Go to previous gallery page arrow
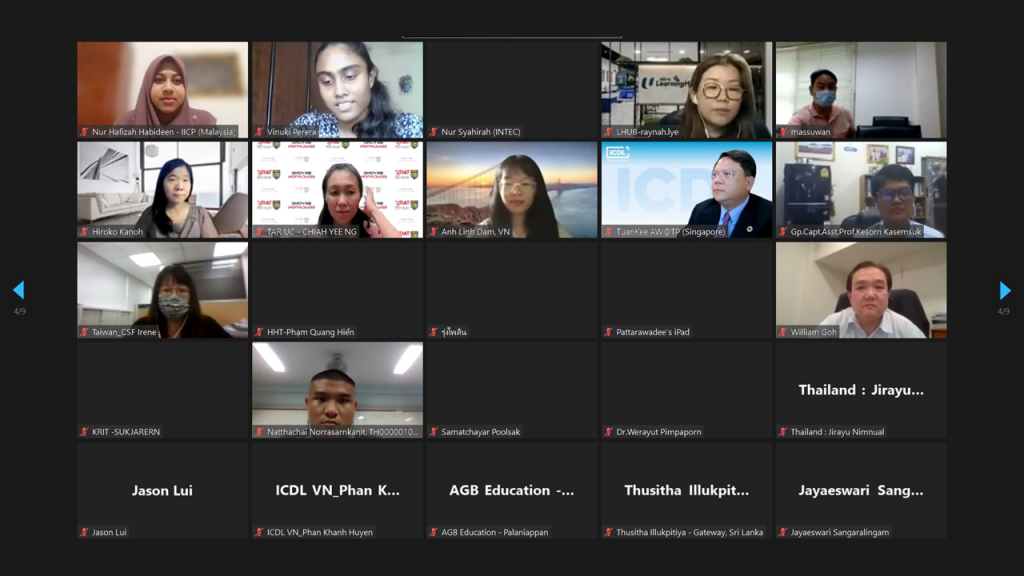1024x576 pixels. 19,290
